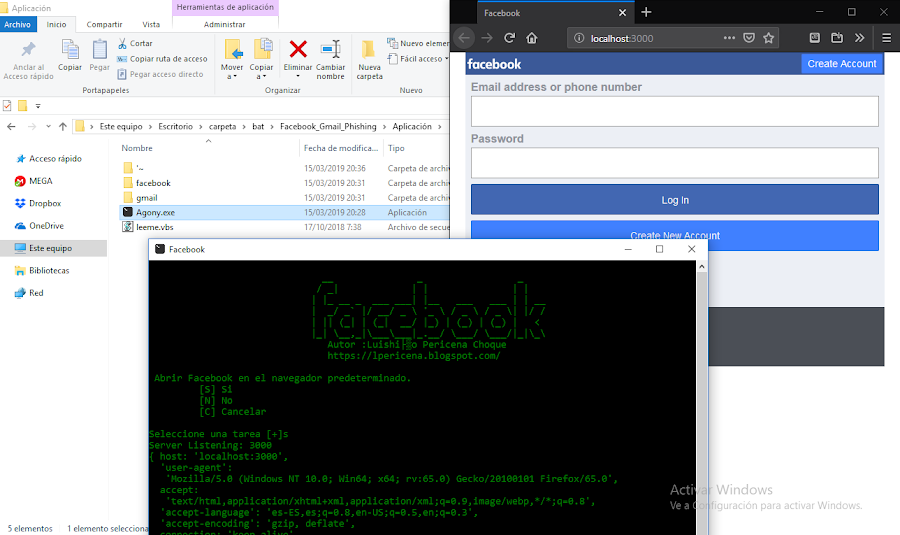The image size is (900, 535).
Task: Click the console scrollbar up arrow
Action: [x=701, y=267]
